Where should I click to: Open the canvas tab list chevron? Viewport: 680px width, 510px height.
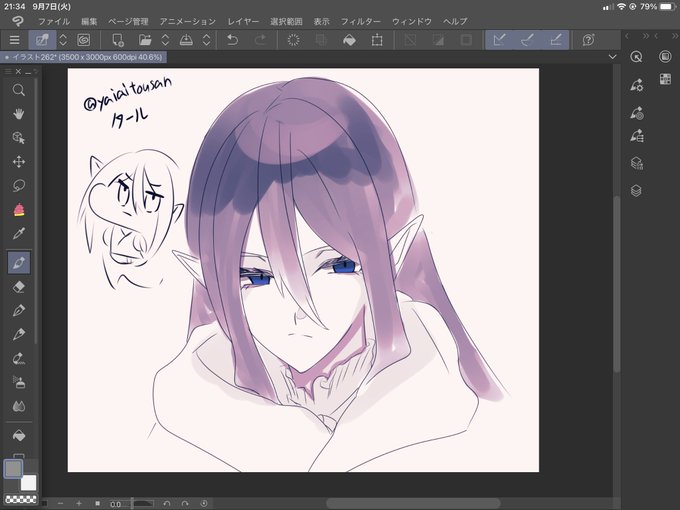(x=612, y=57)
